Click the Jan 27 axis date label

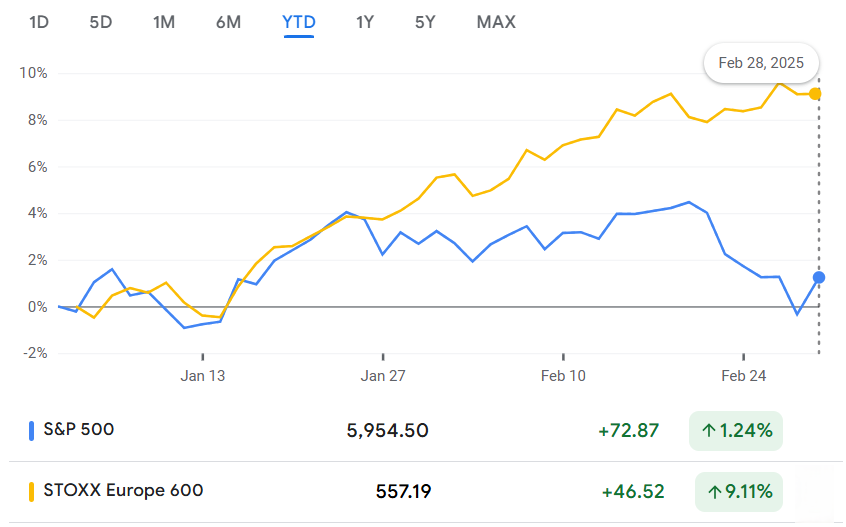point(384,376)
